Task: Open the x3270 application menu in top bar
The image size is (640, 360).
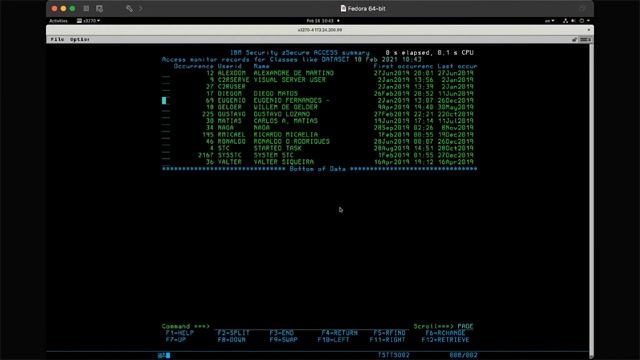Action: point(89,21)
